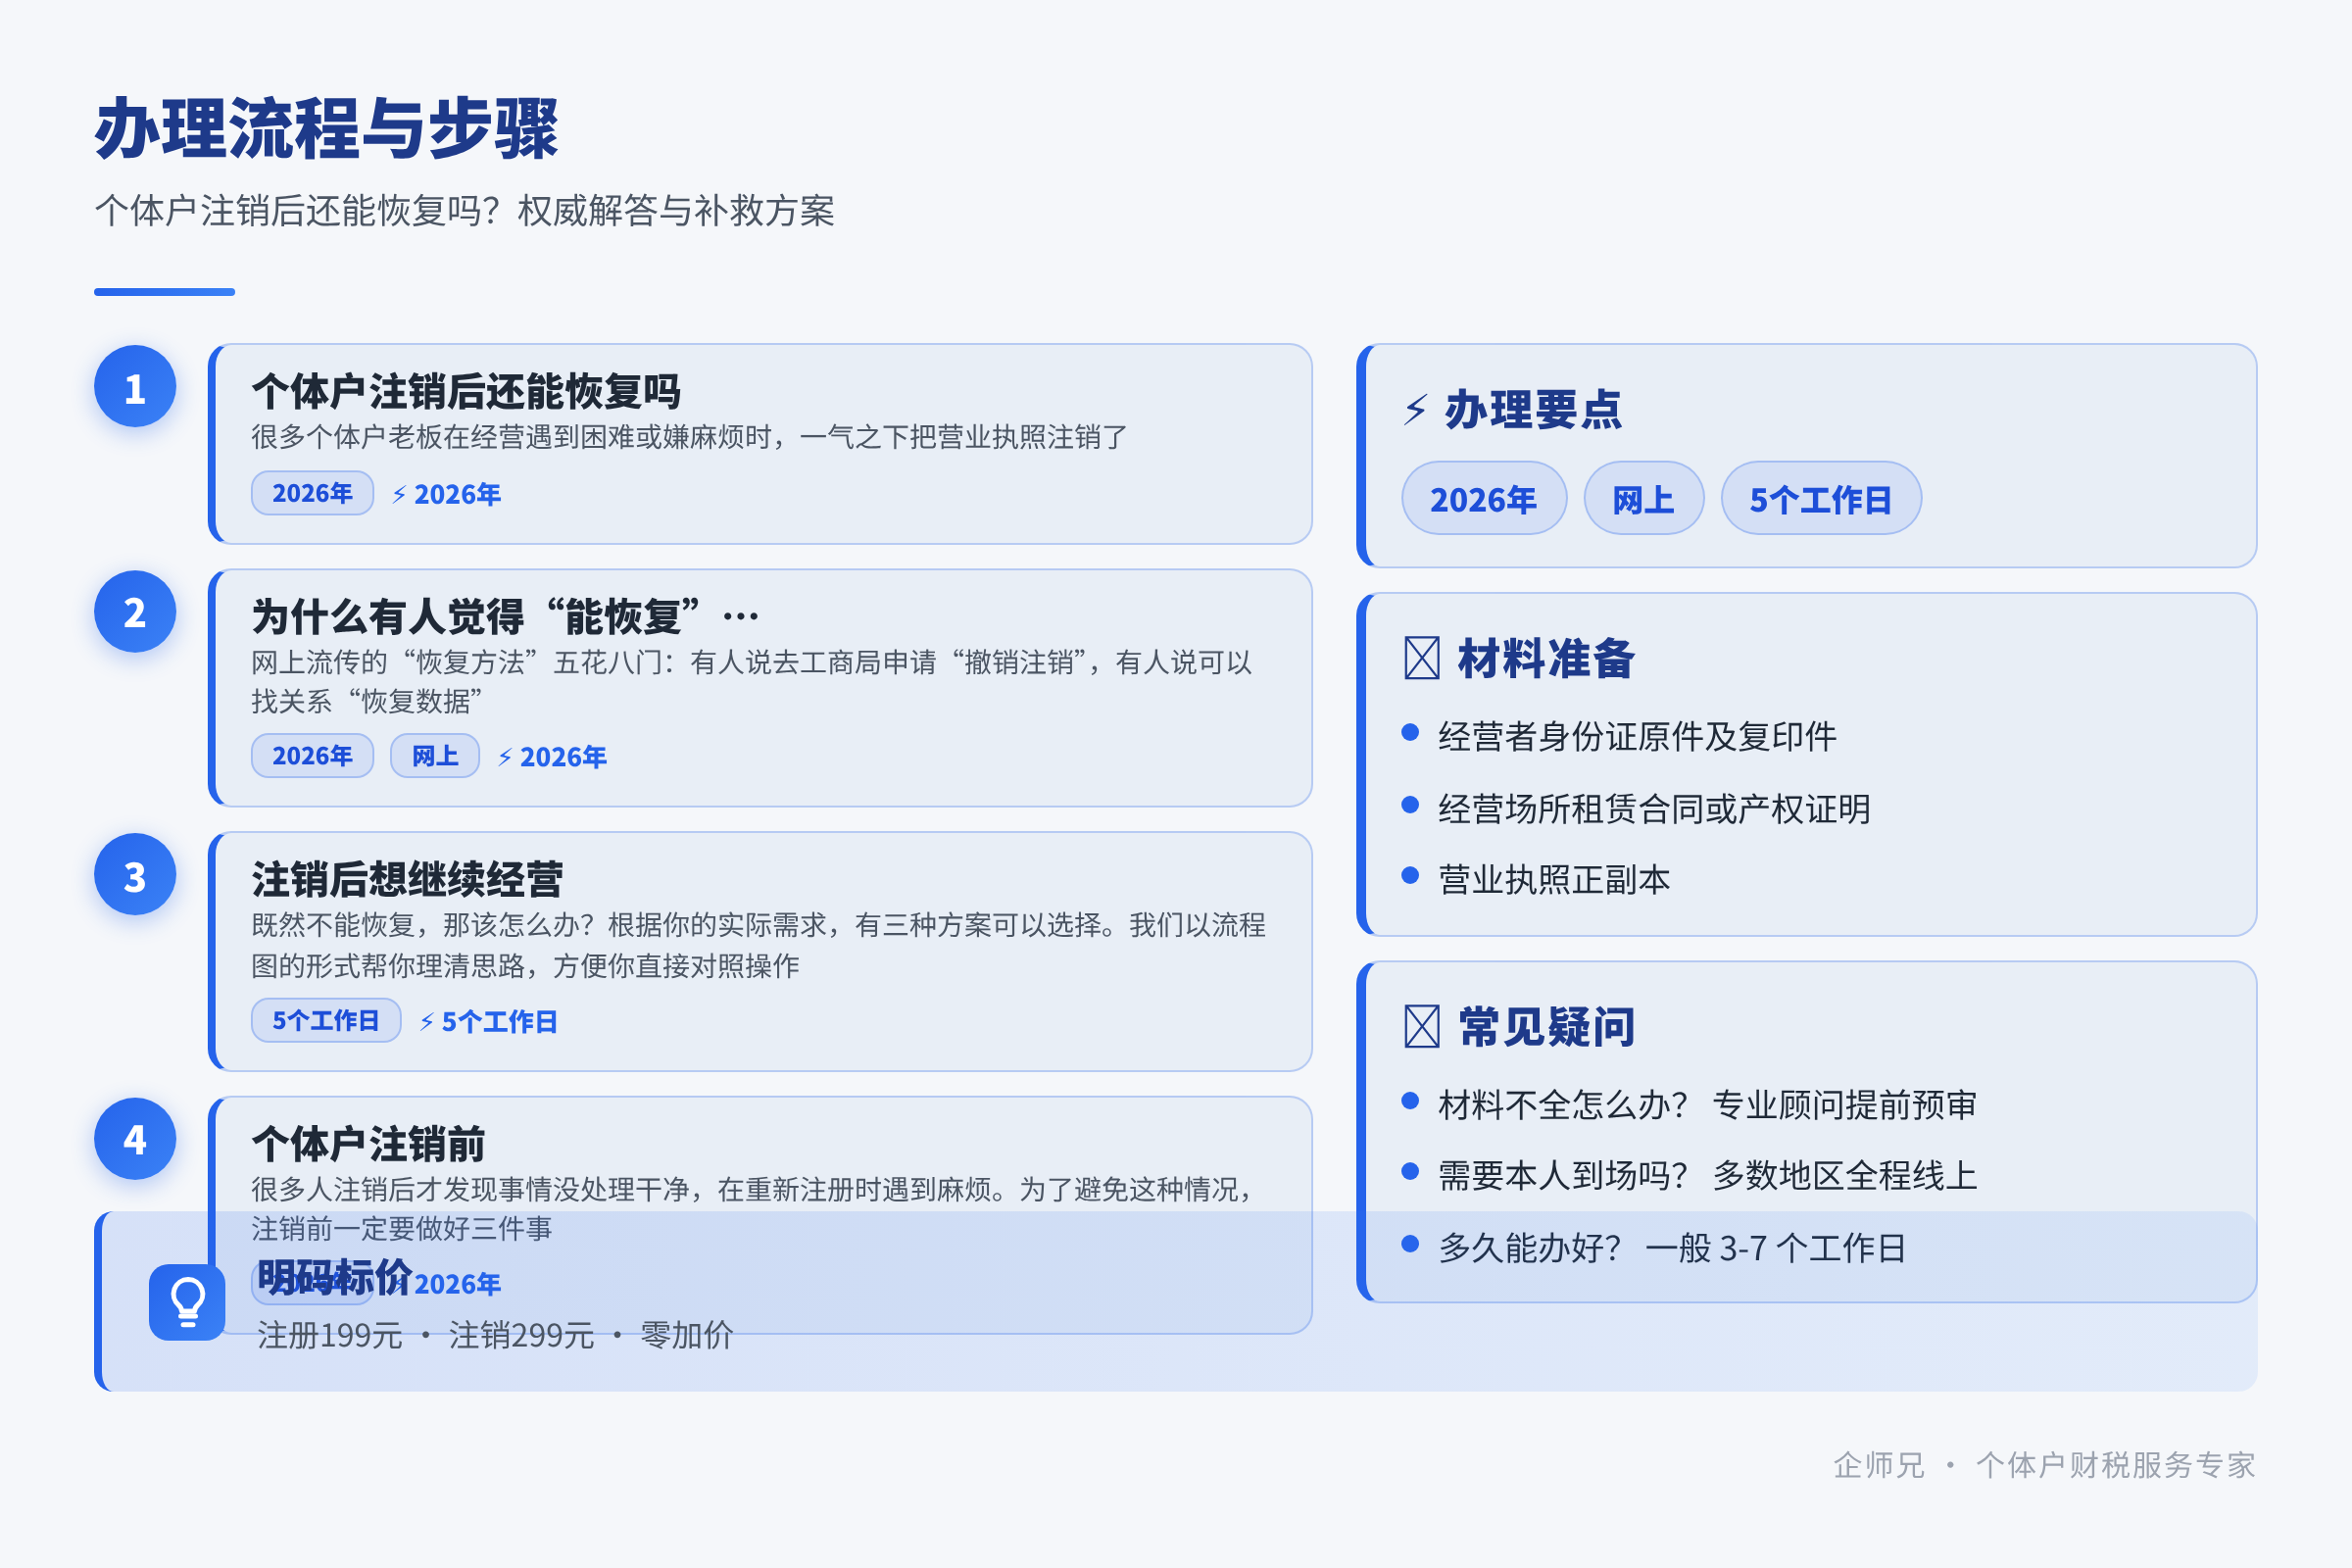Click the 常见疑问 heading text
This screenshot has width=2352, height=1568.
point(1546,1026)
